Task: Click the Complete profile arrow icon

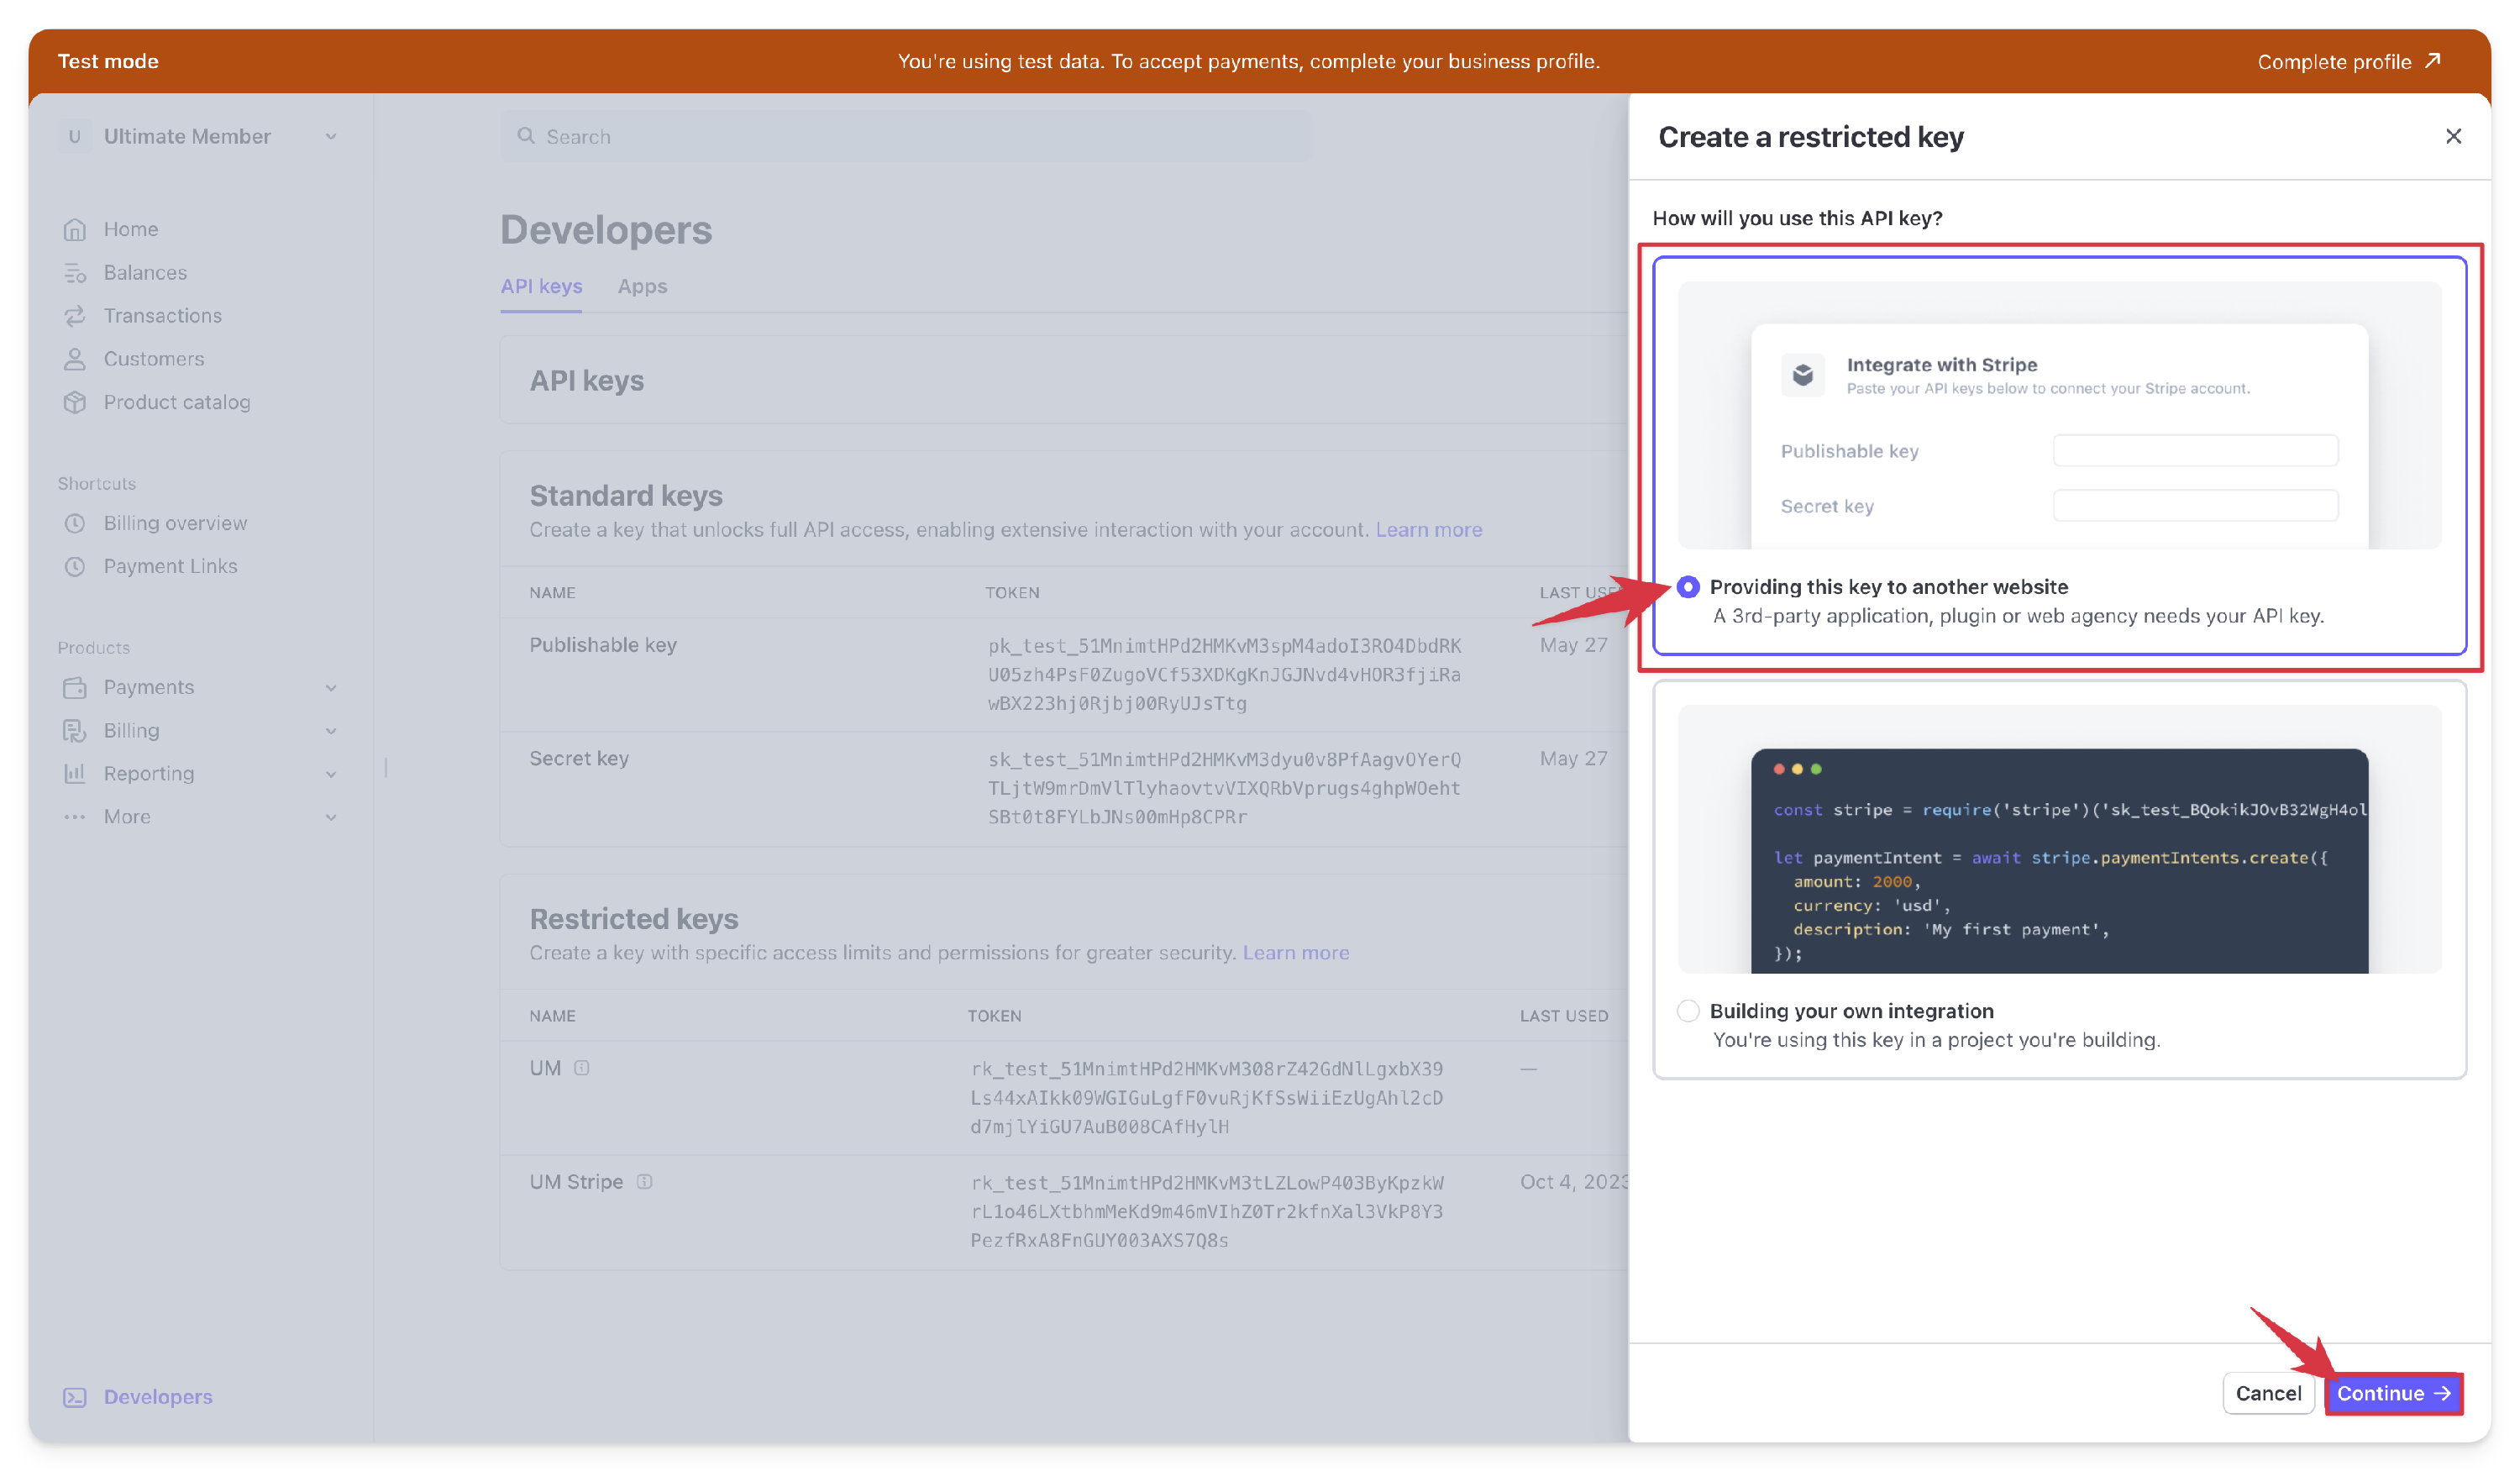Action: pyautogui.click(x=2434, y=61)
